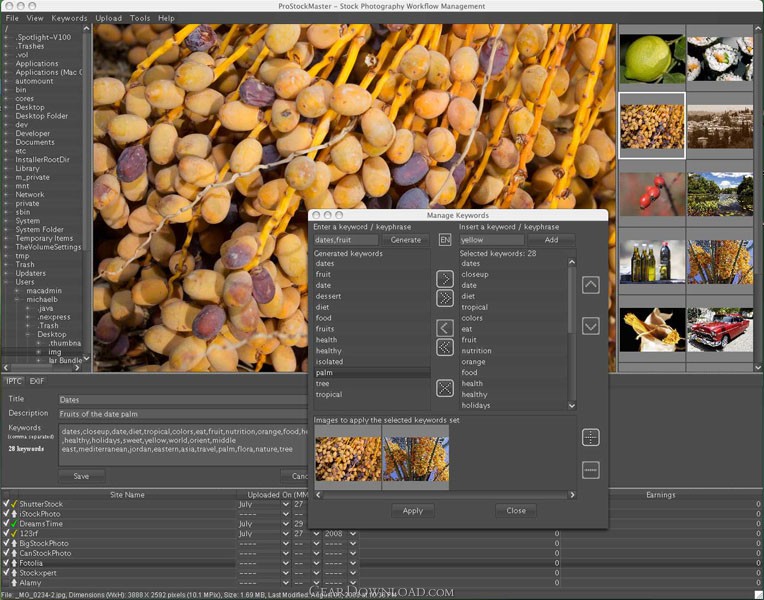Select the red vintage car thumbnail
This screenshot has height=600, width=764.
click(x=720, y=329)
